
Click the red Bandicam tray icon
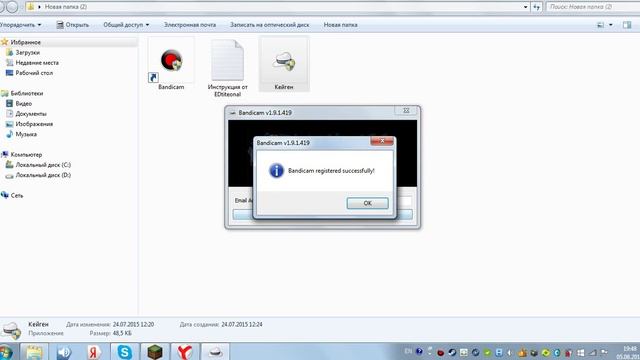pyautogui.click(x=440, y=352)
